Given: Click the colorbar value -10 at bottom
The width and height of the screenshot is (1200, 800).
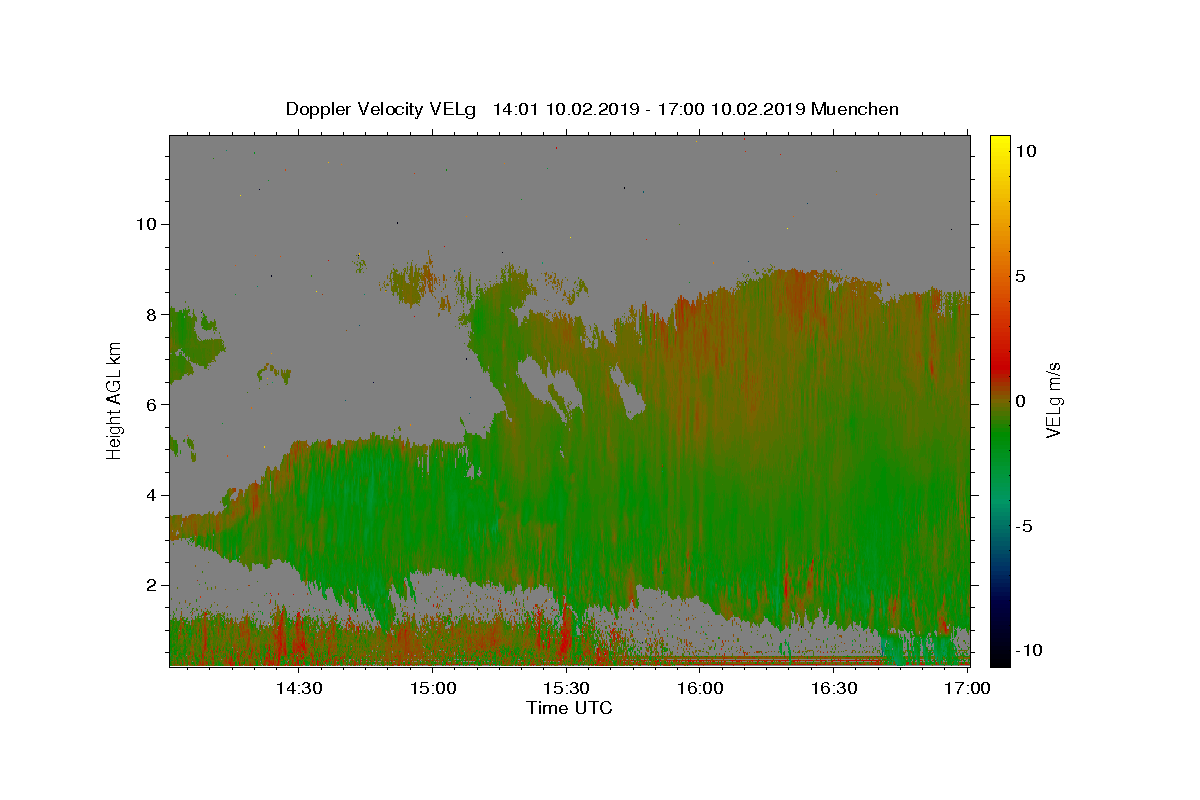Looking at the screenshot, I should 1028,650.
